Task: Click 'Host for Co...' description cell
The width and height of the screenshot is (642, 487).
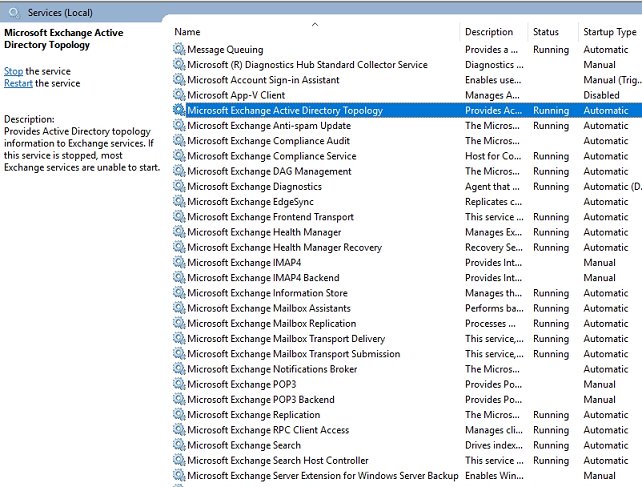Action: point(493,156)
